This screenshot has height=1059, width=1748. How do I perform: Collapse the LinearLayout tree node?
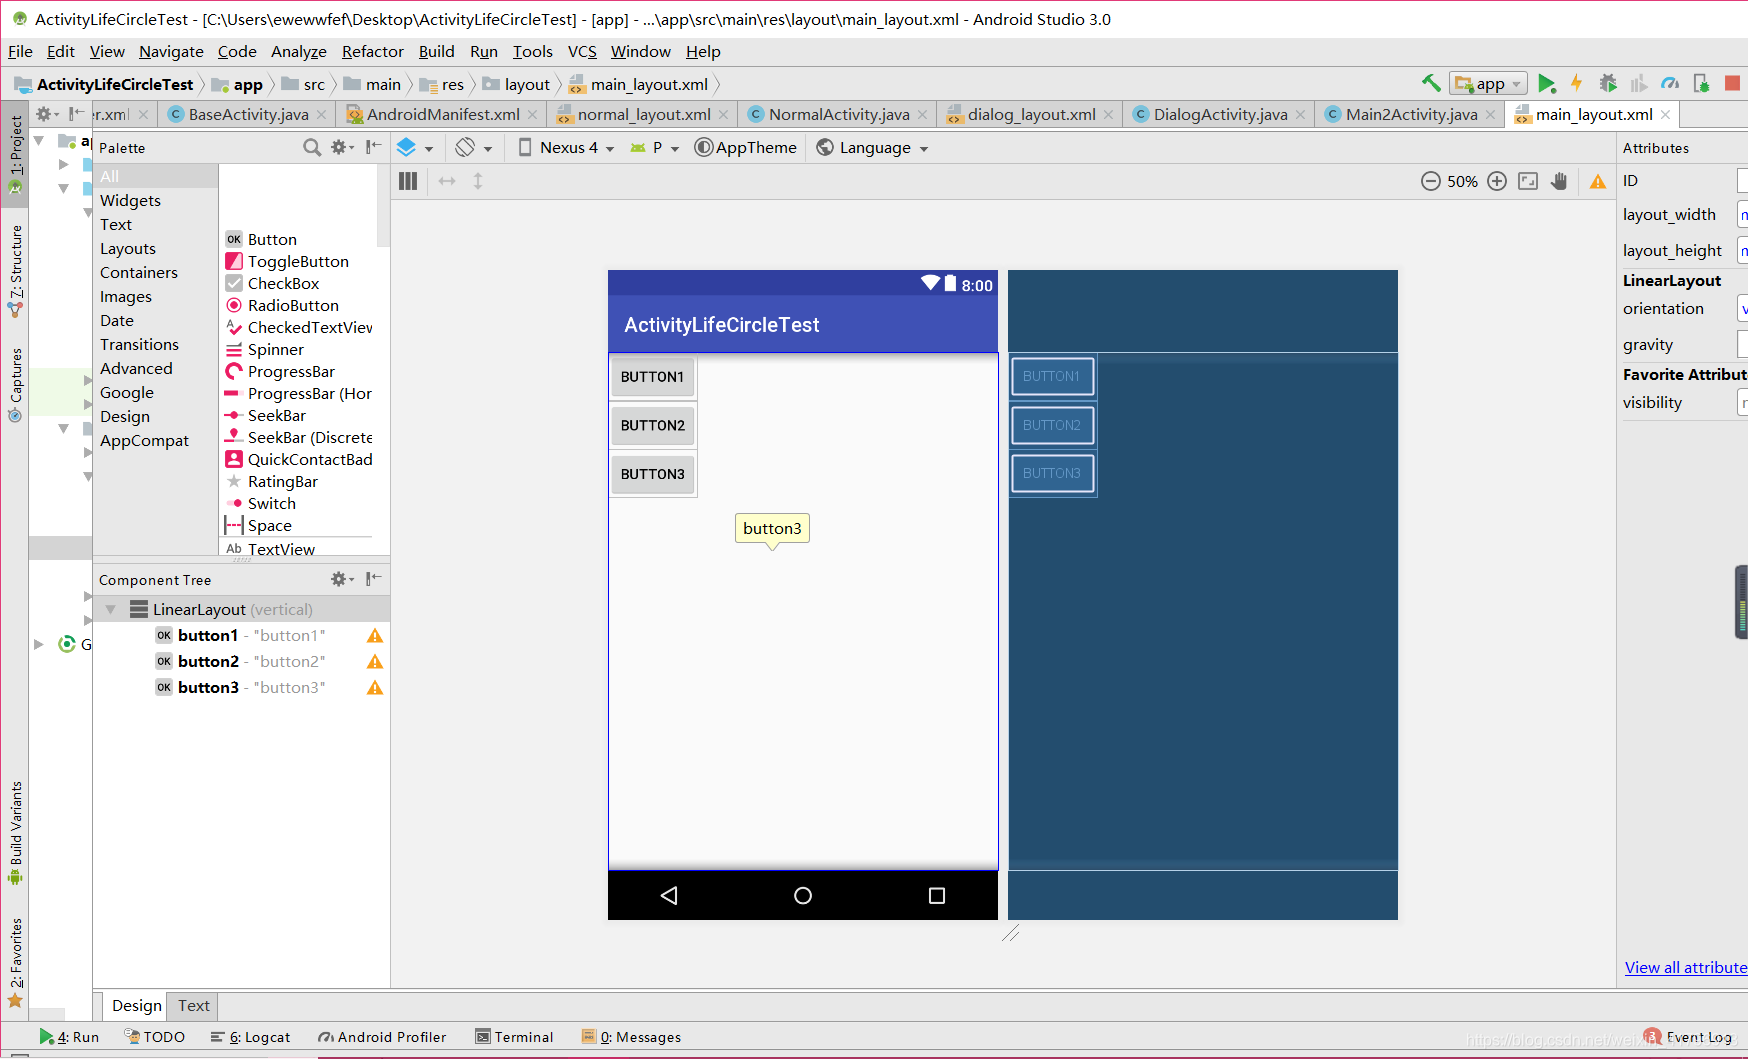[x=111, y=610]
